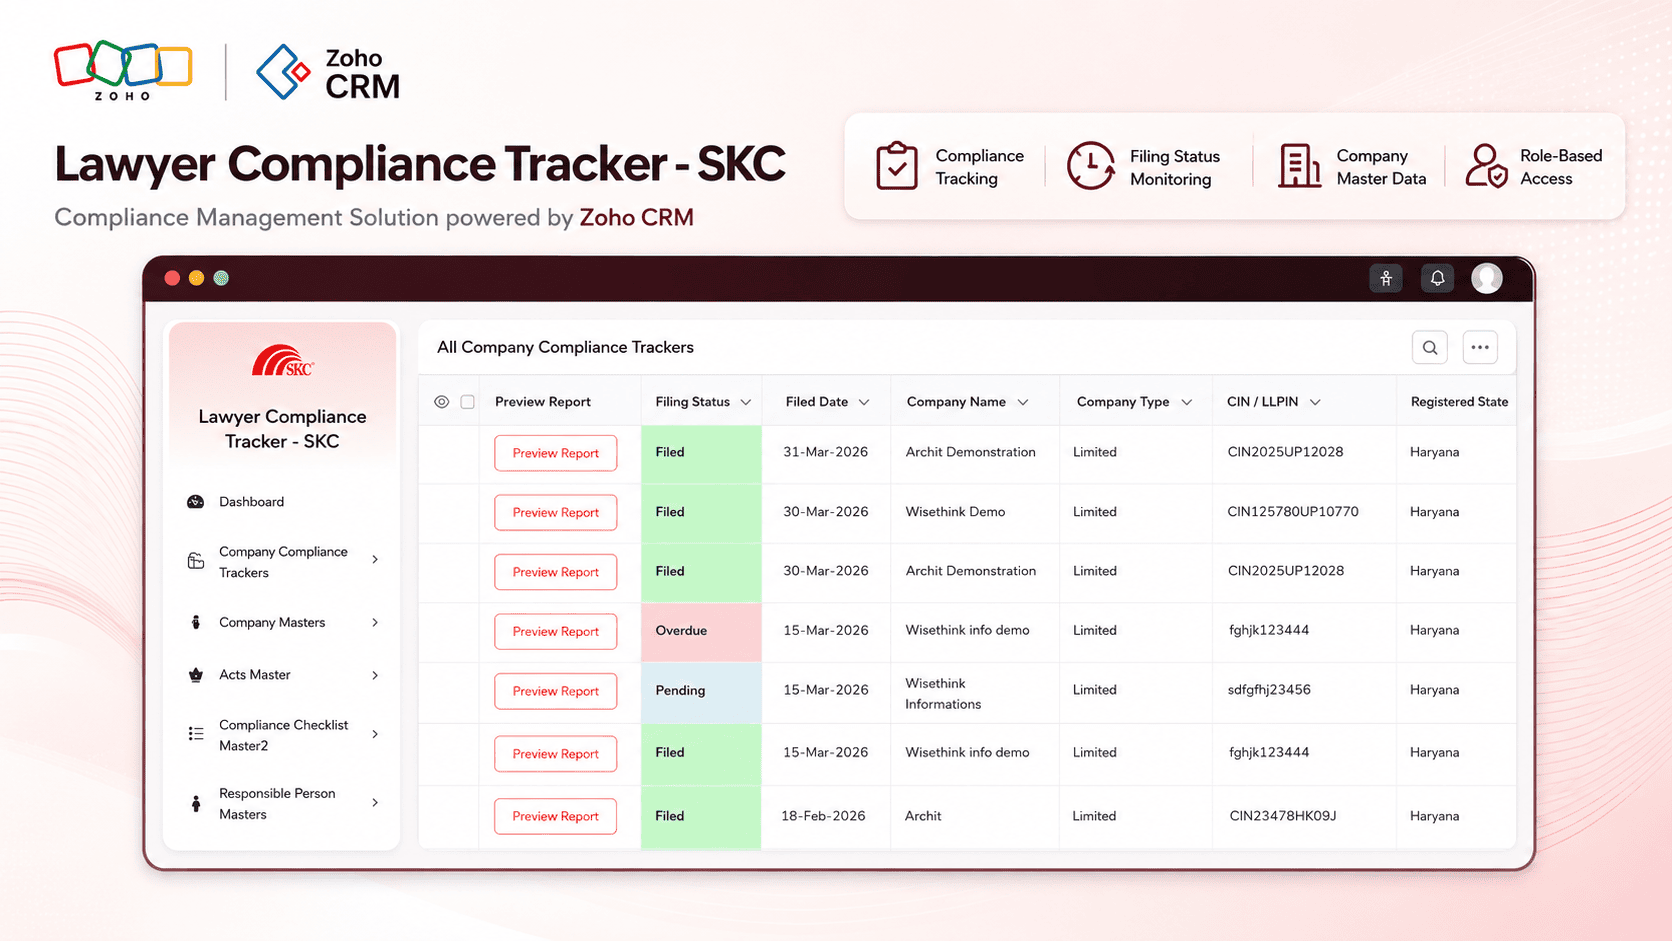This screenshot has height=941, width=1672.
Task: Click the Filed status in 31-Mar-2026 row
Action: pos(701,453)
